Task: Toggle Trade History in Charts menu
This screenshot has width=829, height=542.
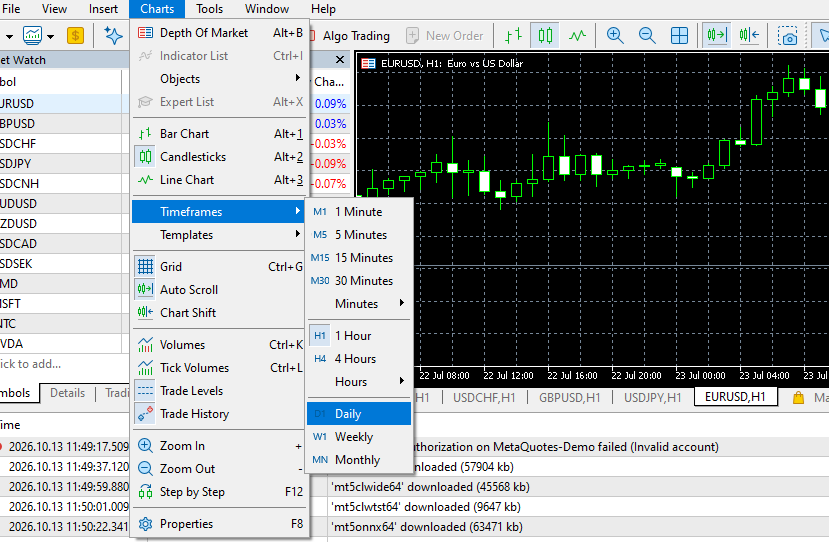Action: (x=219, y=414)
